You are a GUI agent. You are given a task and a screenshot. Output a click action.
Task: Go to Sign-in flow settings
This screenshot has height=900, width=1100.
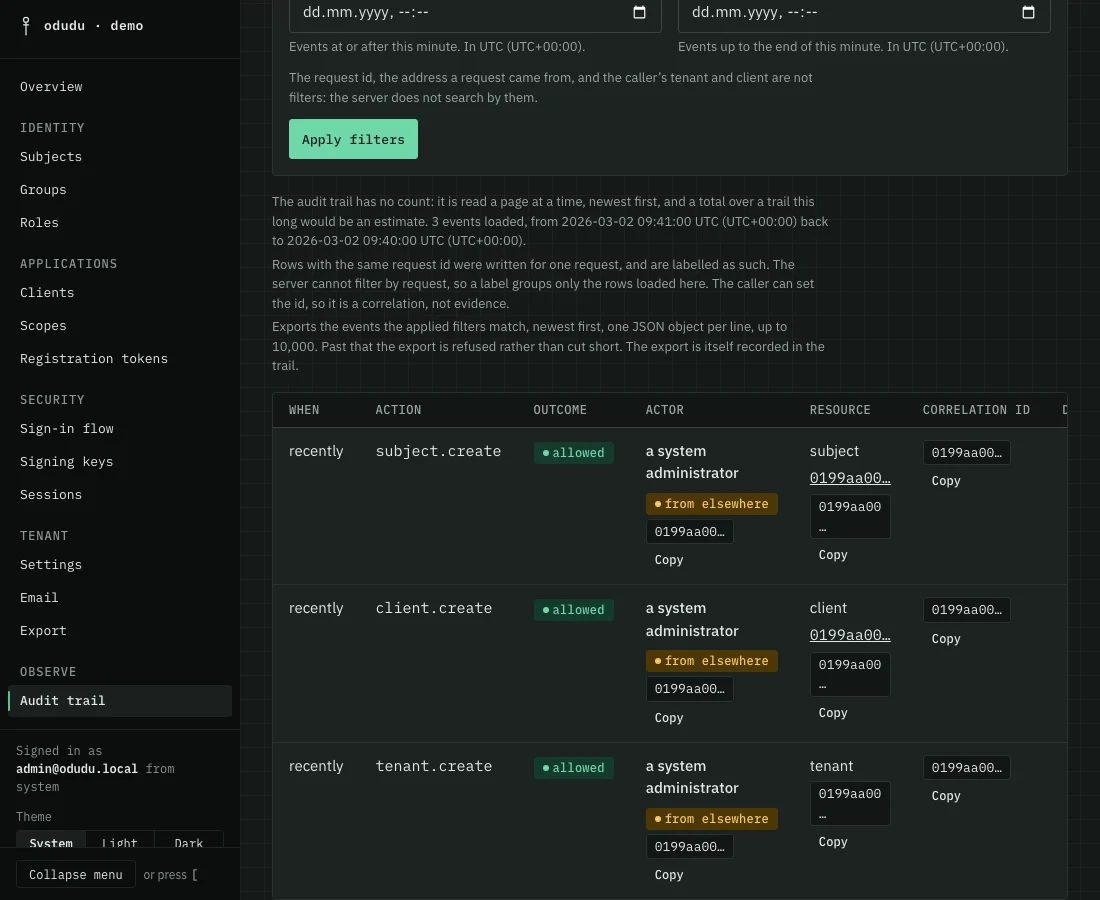click(120, 429)
